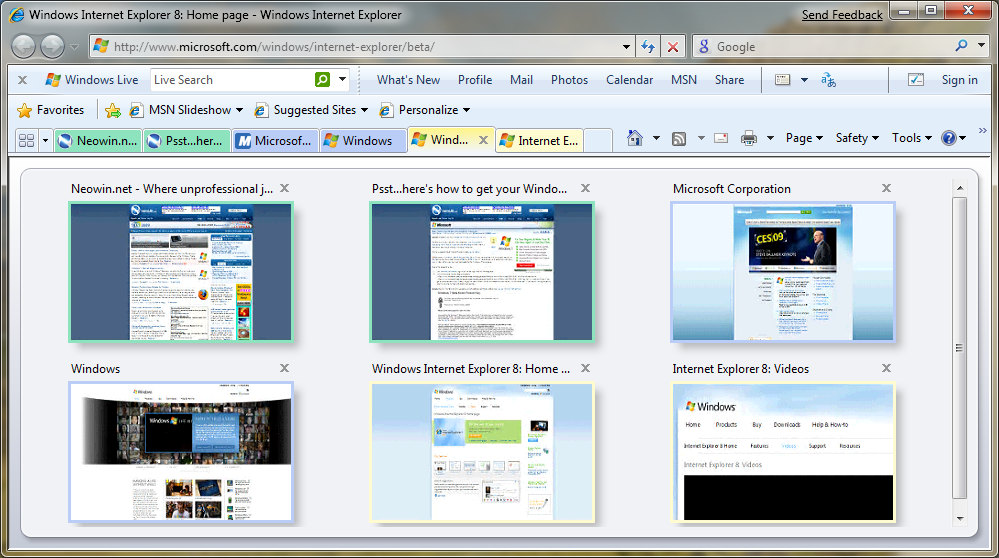The height and width of the screenshot is (558, 999).
Task: Click Share in Windows Live toolbar
Action: [729, 80]
